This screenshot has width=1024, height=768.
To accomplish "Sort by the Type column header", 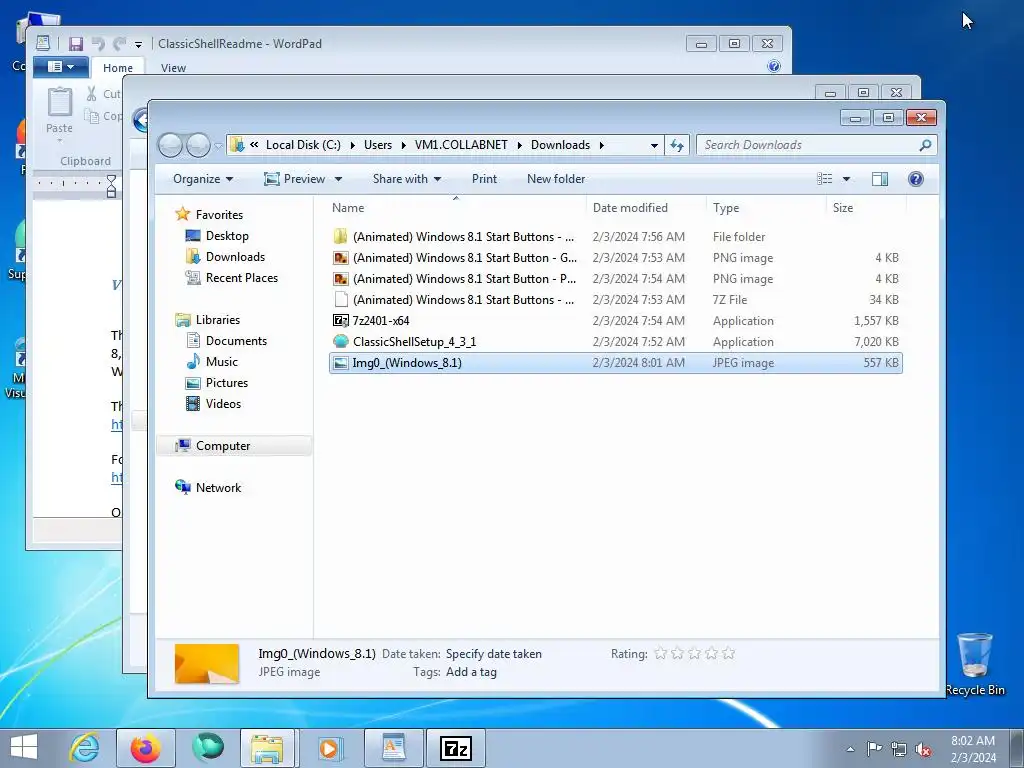I will click(726, 208).
